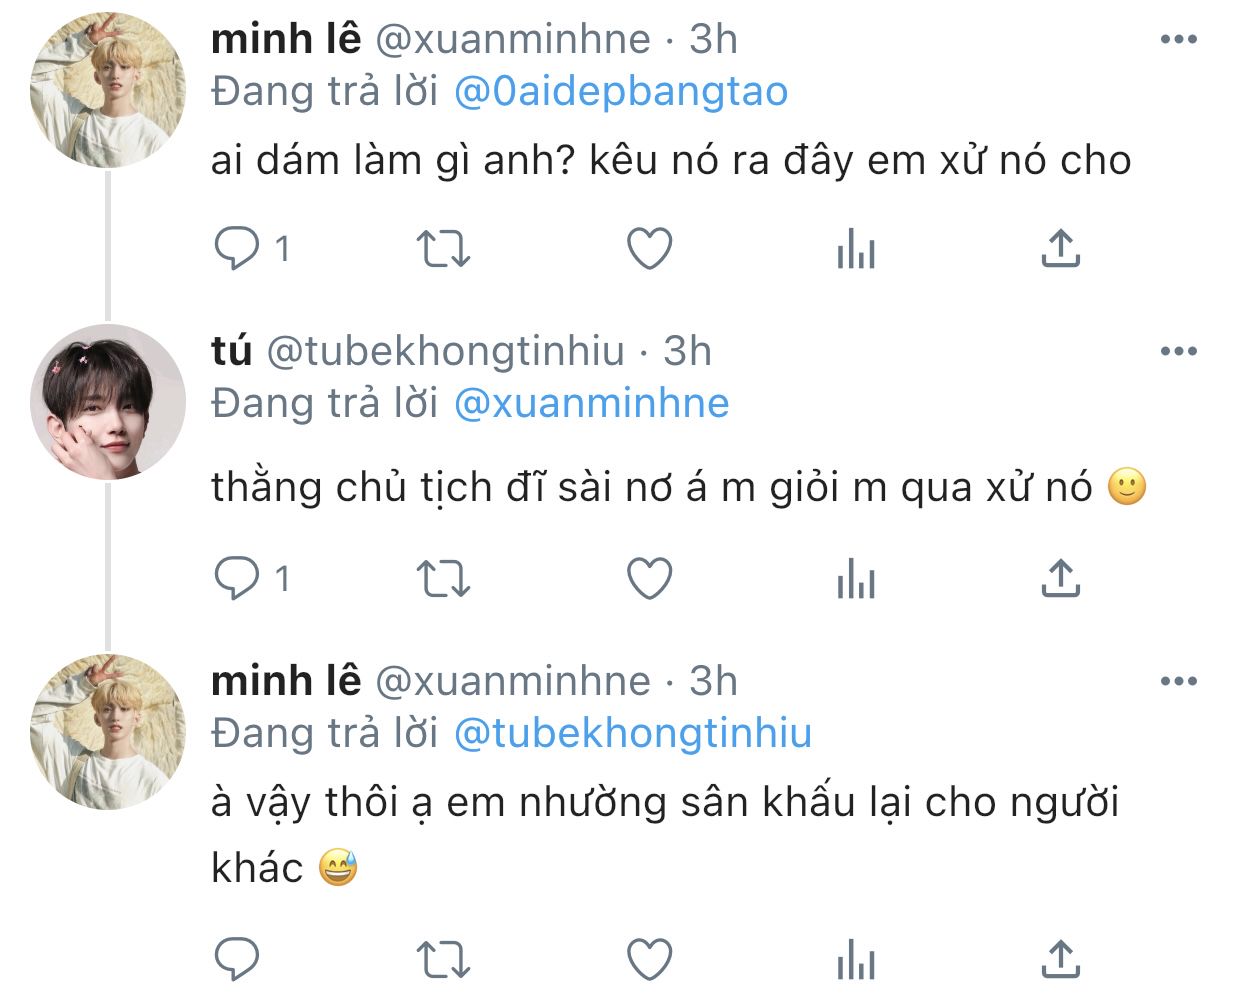Open the @0aidepbangtao mention link
1242x1006 pixels.
click(621, 92)
